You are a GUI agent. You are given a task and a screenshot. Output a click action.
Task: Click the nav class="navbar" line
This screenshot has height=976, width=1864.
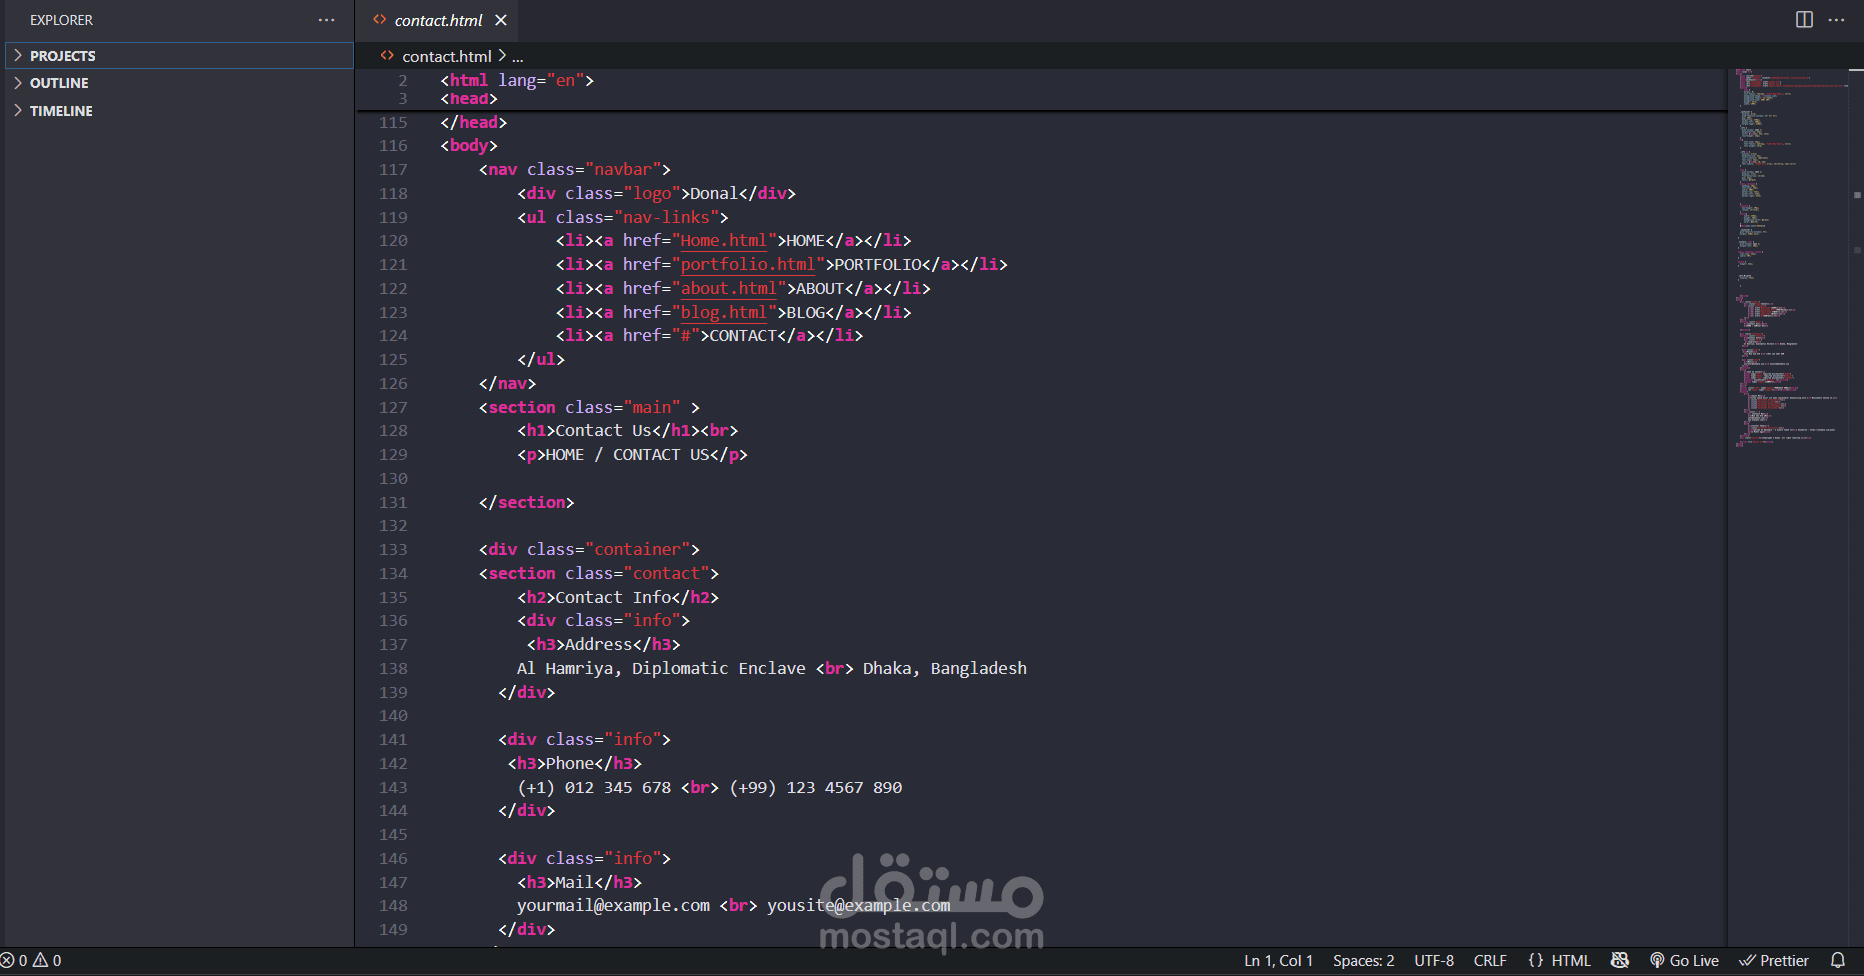[575, 169]
